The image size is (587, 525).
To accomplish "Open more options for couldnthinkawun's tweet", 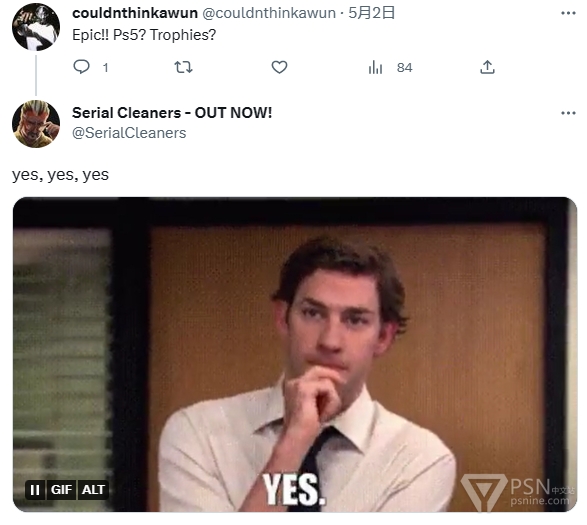I will (568, 13).
